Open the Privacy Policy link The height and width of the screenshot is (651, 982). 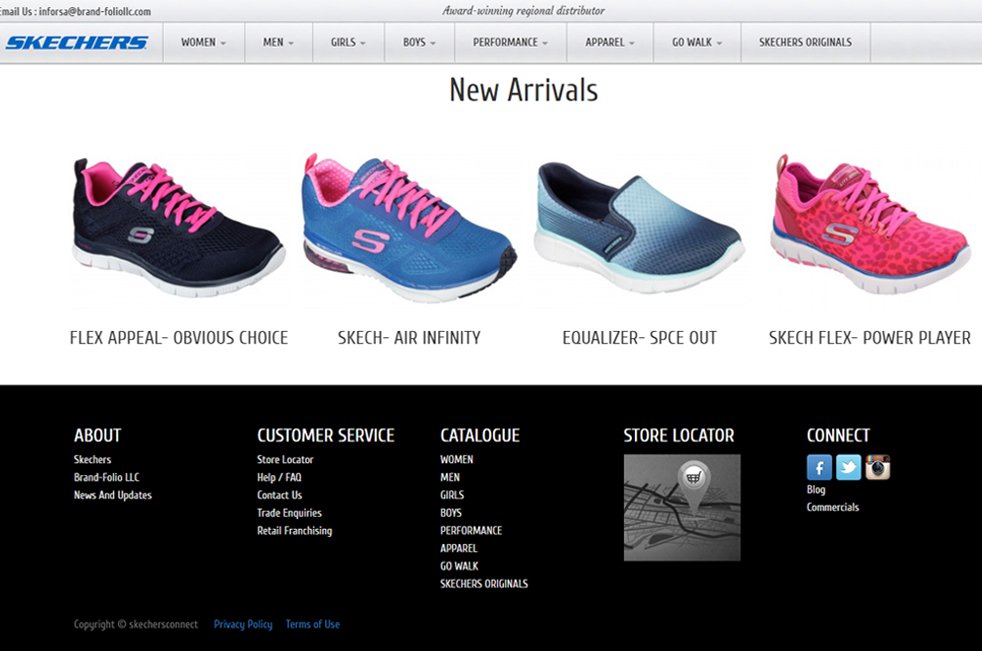pyautogui.click(x=243, y=624)
